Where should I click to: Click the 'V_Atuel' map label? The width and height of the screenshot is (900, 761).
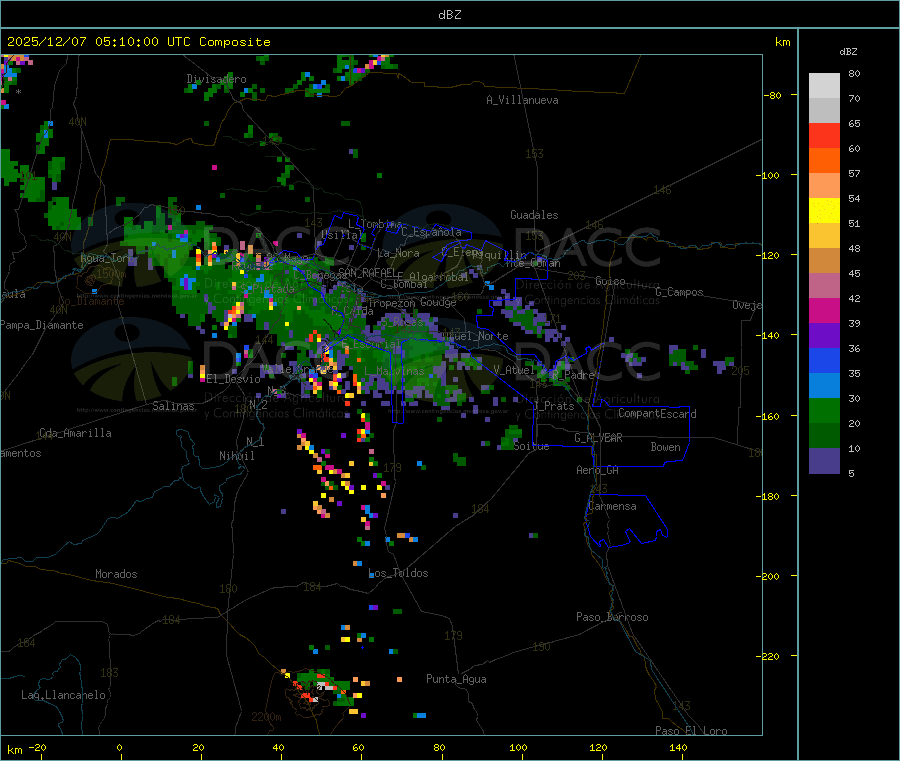pyautogui.click(x=514, y=370)
